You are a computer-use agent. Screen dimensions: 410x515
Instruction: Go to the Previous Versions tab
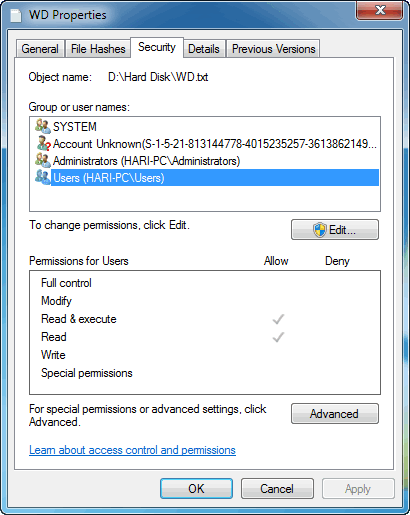[273, 49]
